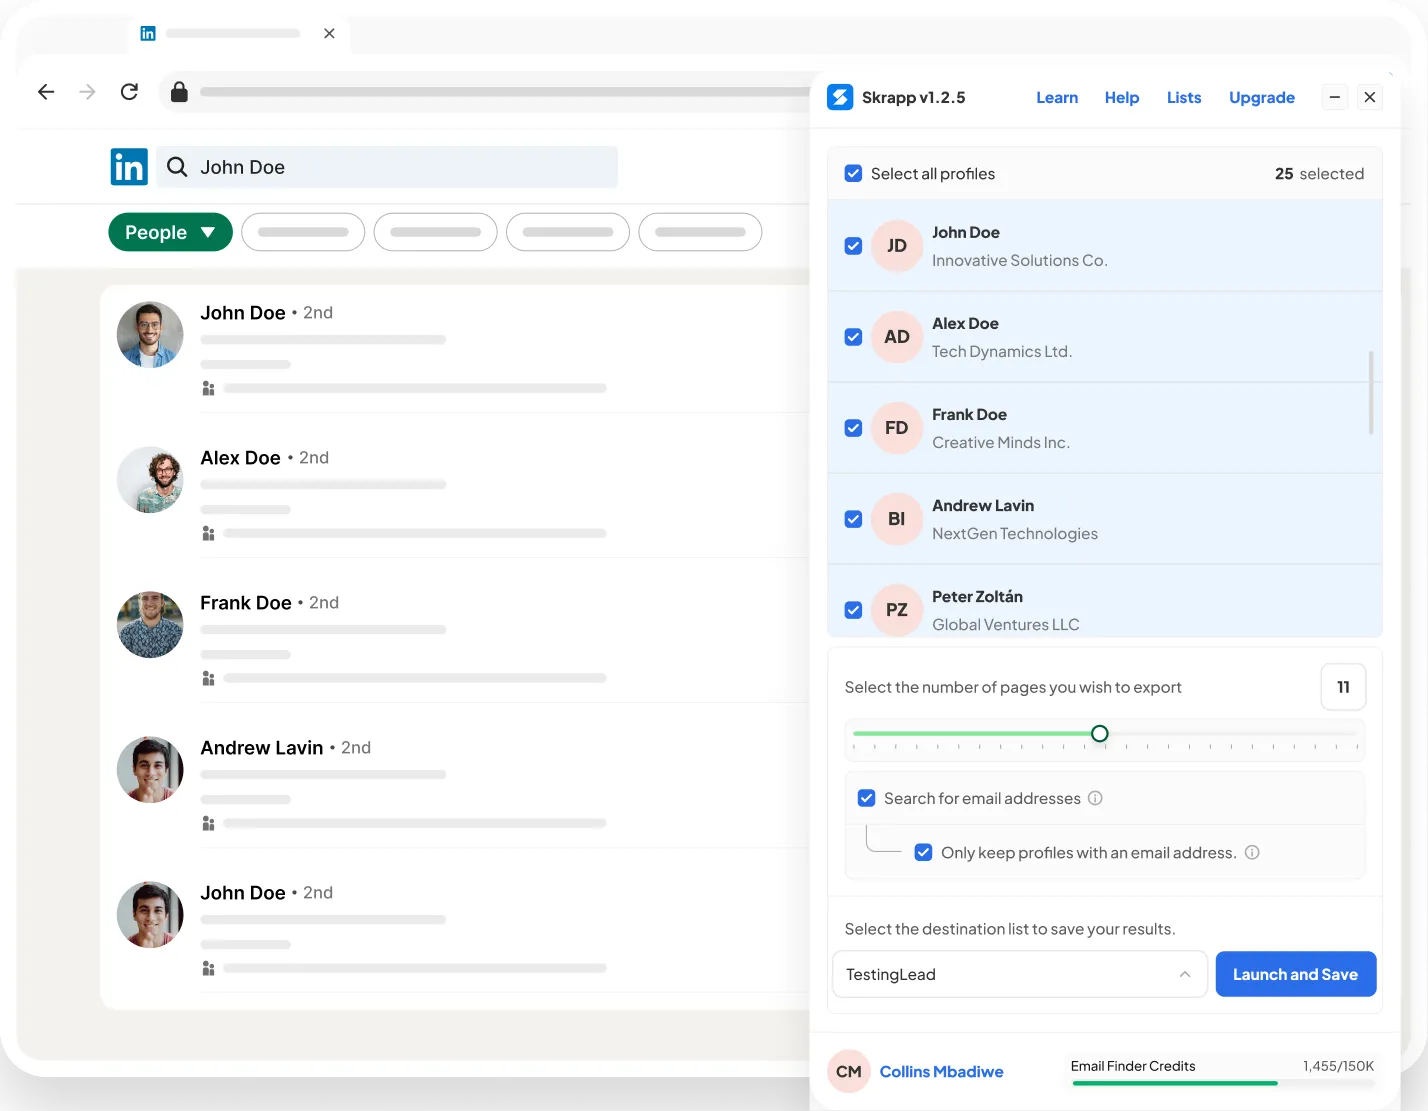Click 'NextGen Technologies' company text
The width and height of the screenshot is (1428, 1111).
(1015, 534)
